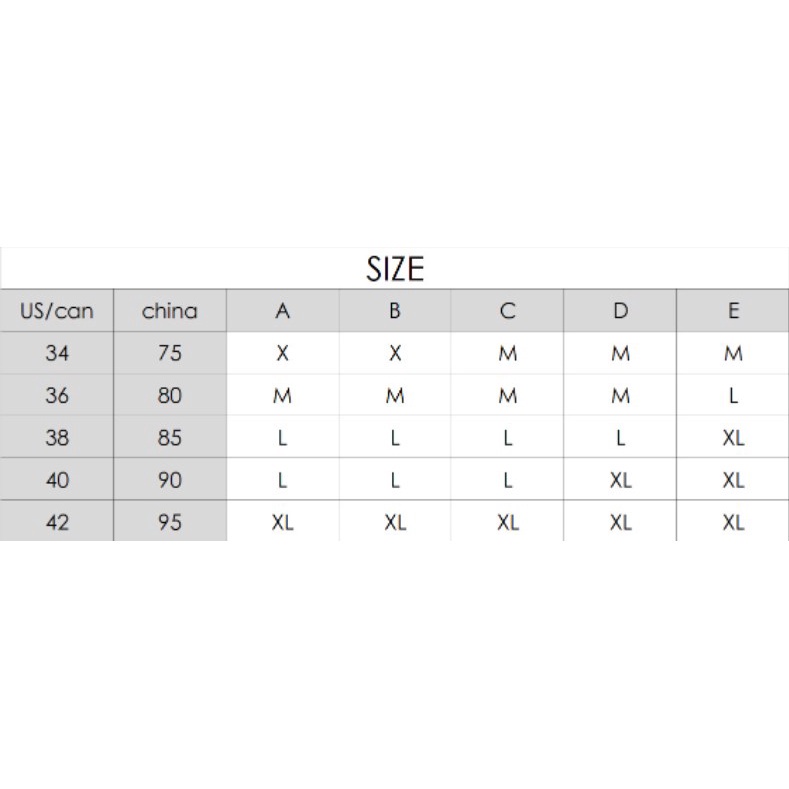This screenshot has height=789, width=789.
Task: Click the china size 75 cell
Action: pos(170,353)
